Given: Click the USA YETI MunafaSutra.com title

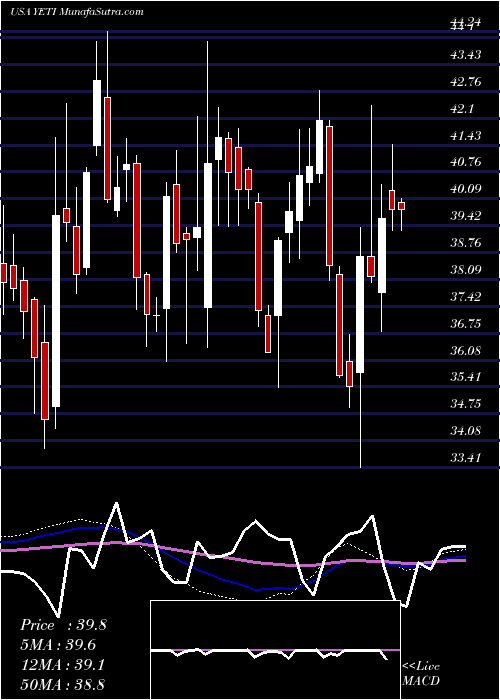Looking at the screenshot, I should (x=76, y=12).
